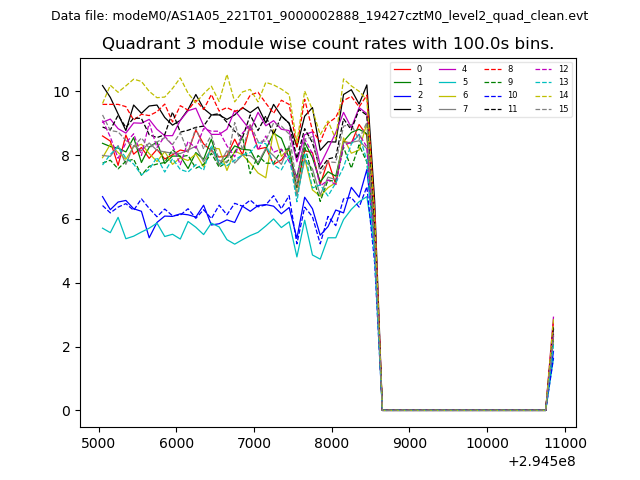Click the x-axis offset label '+2.945e8'
Image resolution: width=640 pixels, height=480 pixels.
(541, 461)
